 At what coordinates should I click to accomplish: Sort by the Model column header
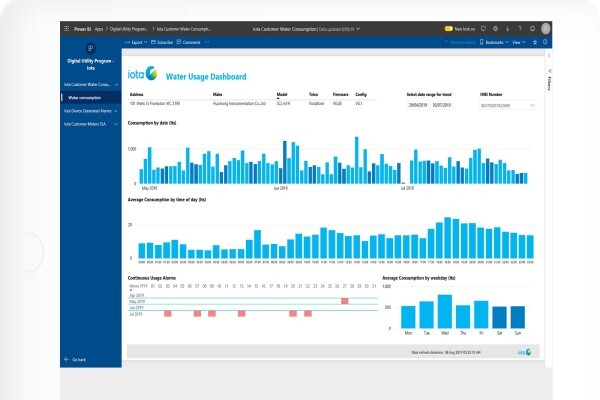tap(282, 95)
